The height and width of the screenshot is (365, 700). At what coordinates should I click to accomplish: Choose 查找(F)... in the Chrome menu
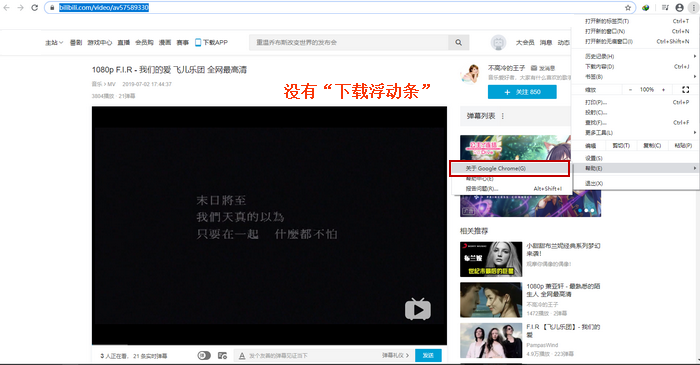point(635,122)
